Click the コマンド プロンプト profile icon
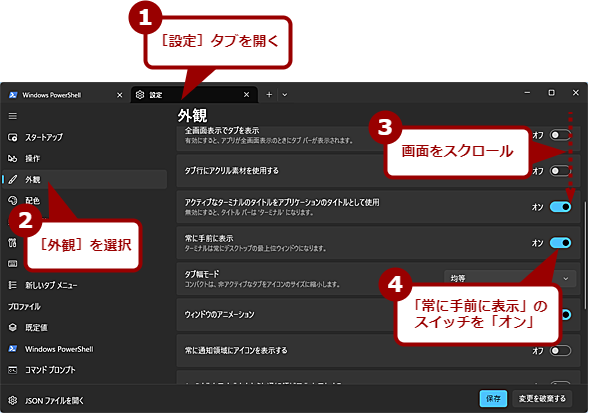This screenshot has height=414, width=589. pyautogui.click(x=13, y=370)
